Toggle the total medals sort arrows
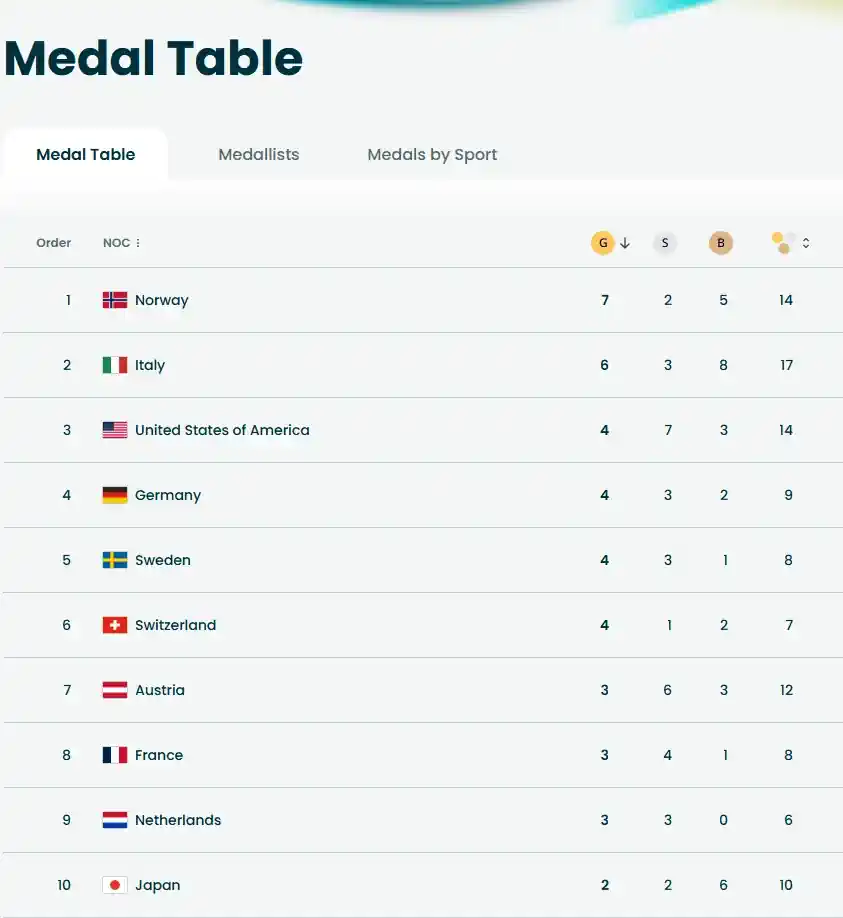Image resolution: width=843 pixels, height=918 pixels. [x=806, y=243]
